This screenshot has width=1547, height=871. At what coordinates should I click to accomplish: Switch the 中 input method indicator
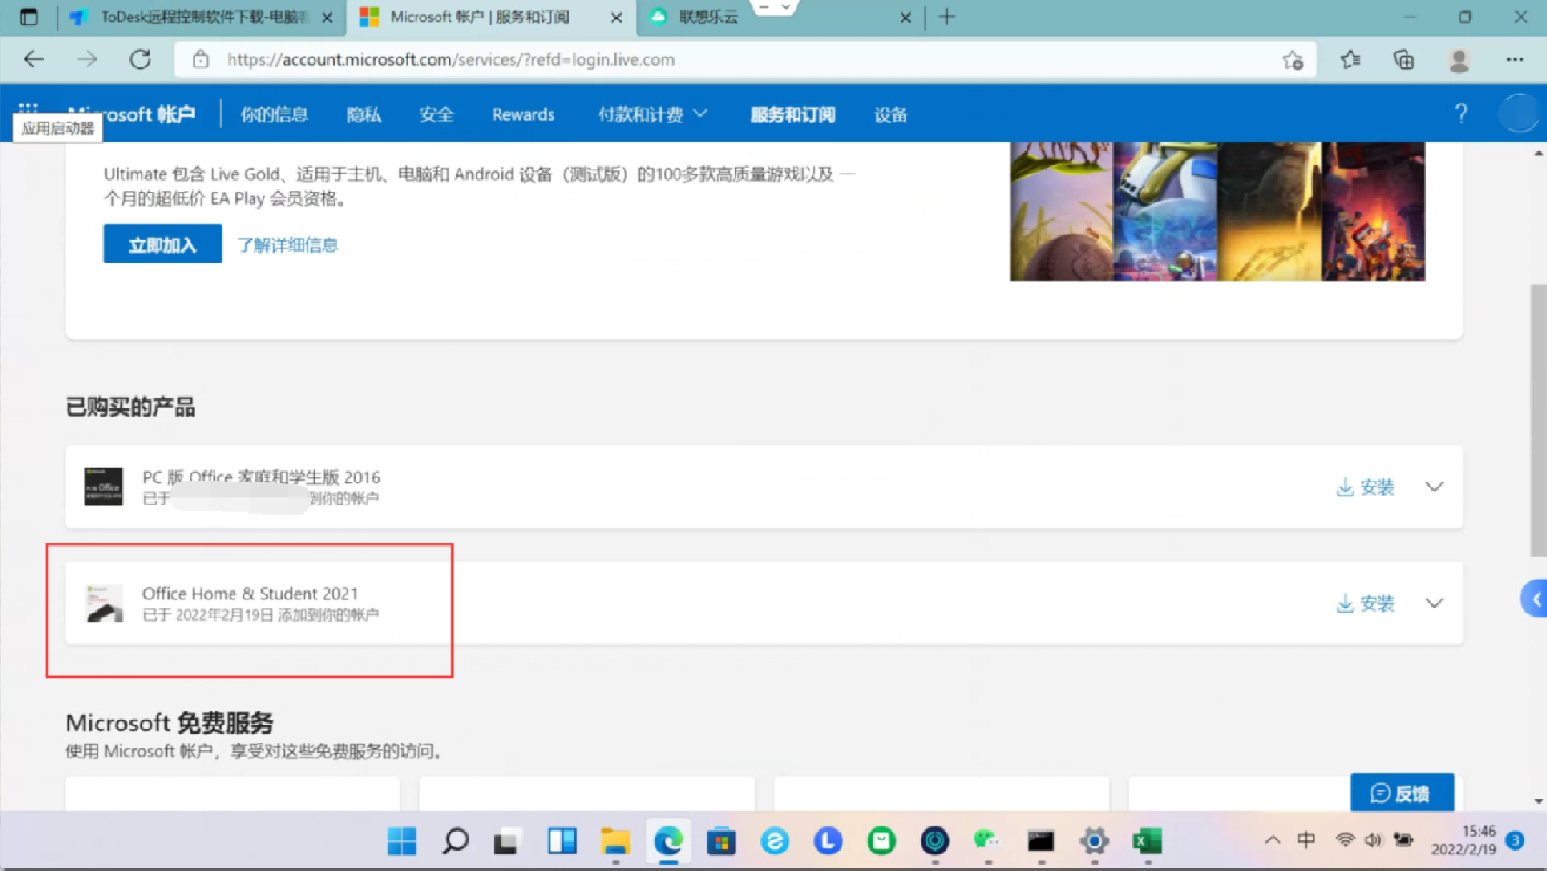1306,840
